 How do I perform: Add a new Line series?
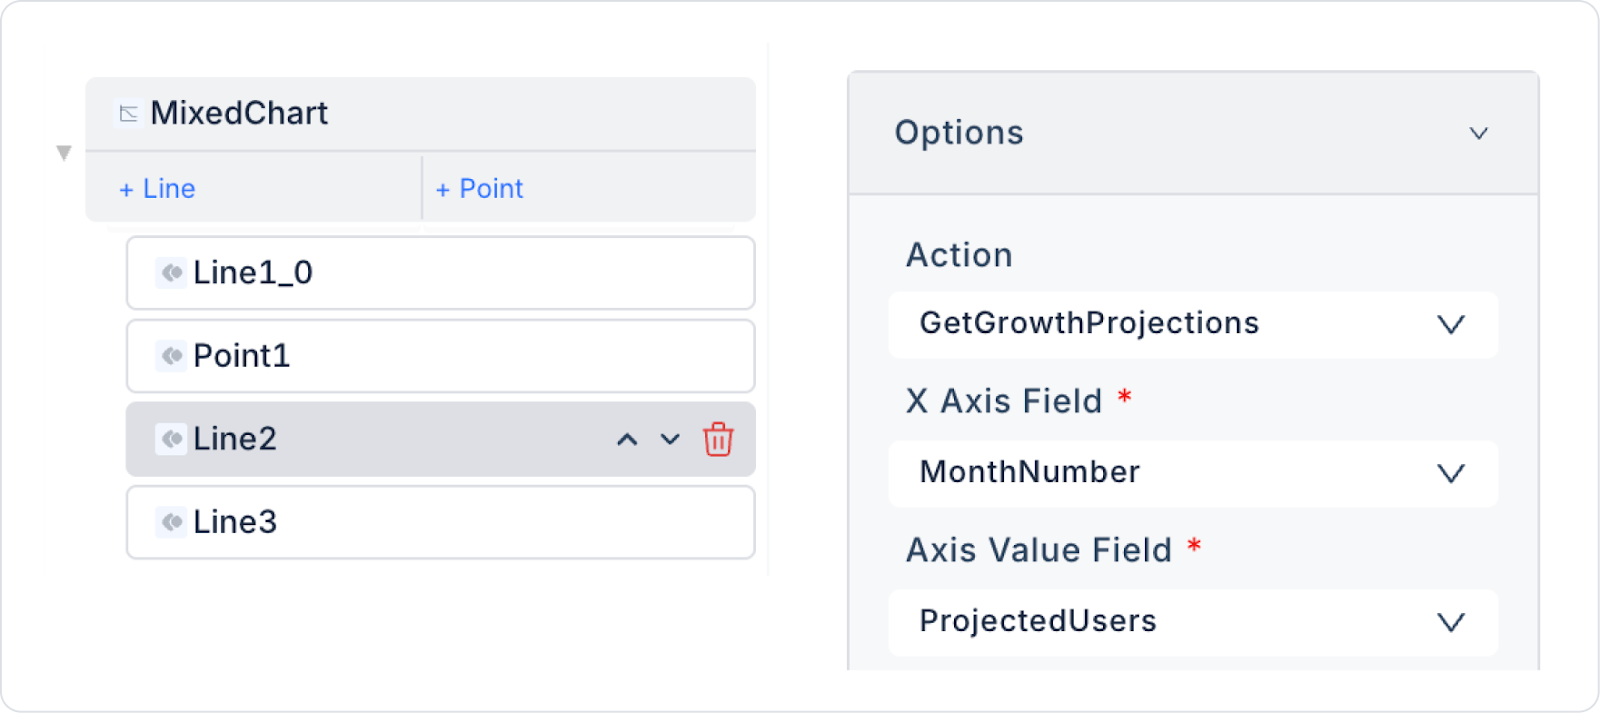158,189
